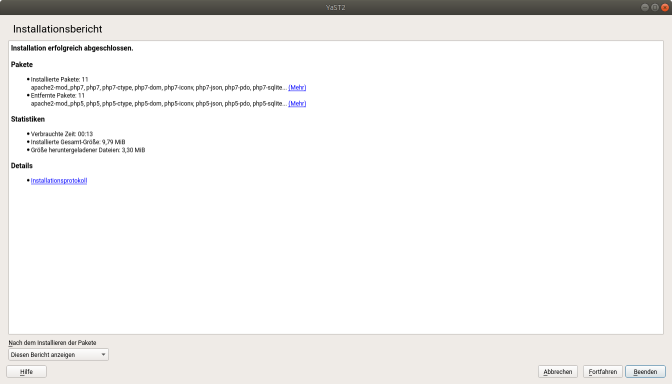Open the Installationsprotokoll link
The image size is (672, 384).
coord(59,181)
